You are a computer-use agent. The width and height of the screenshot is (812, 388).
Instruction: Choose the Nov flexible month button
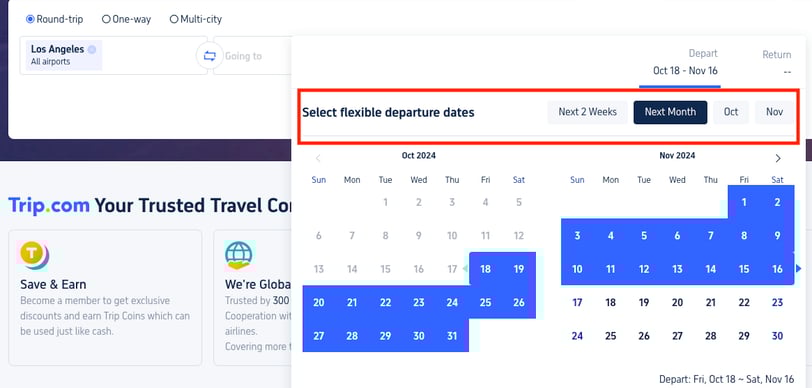[774, 112]
